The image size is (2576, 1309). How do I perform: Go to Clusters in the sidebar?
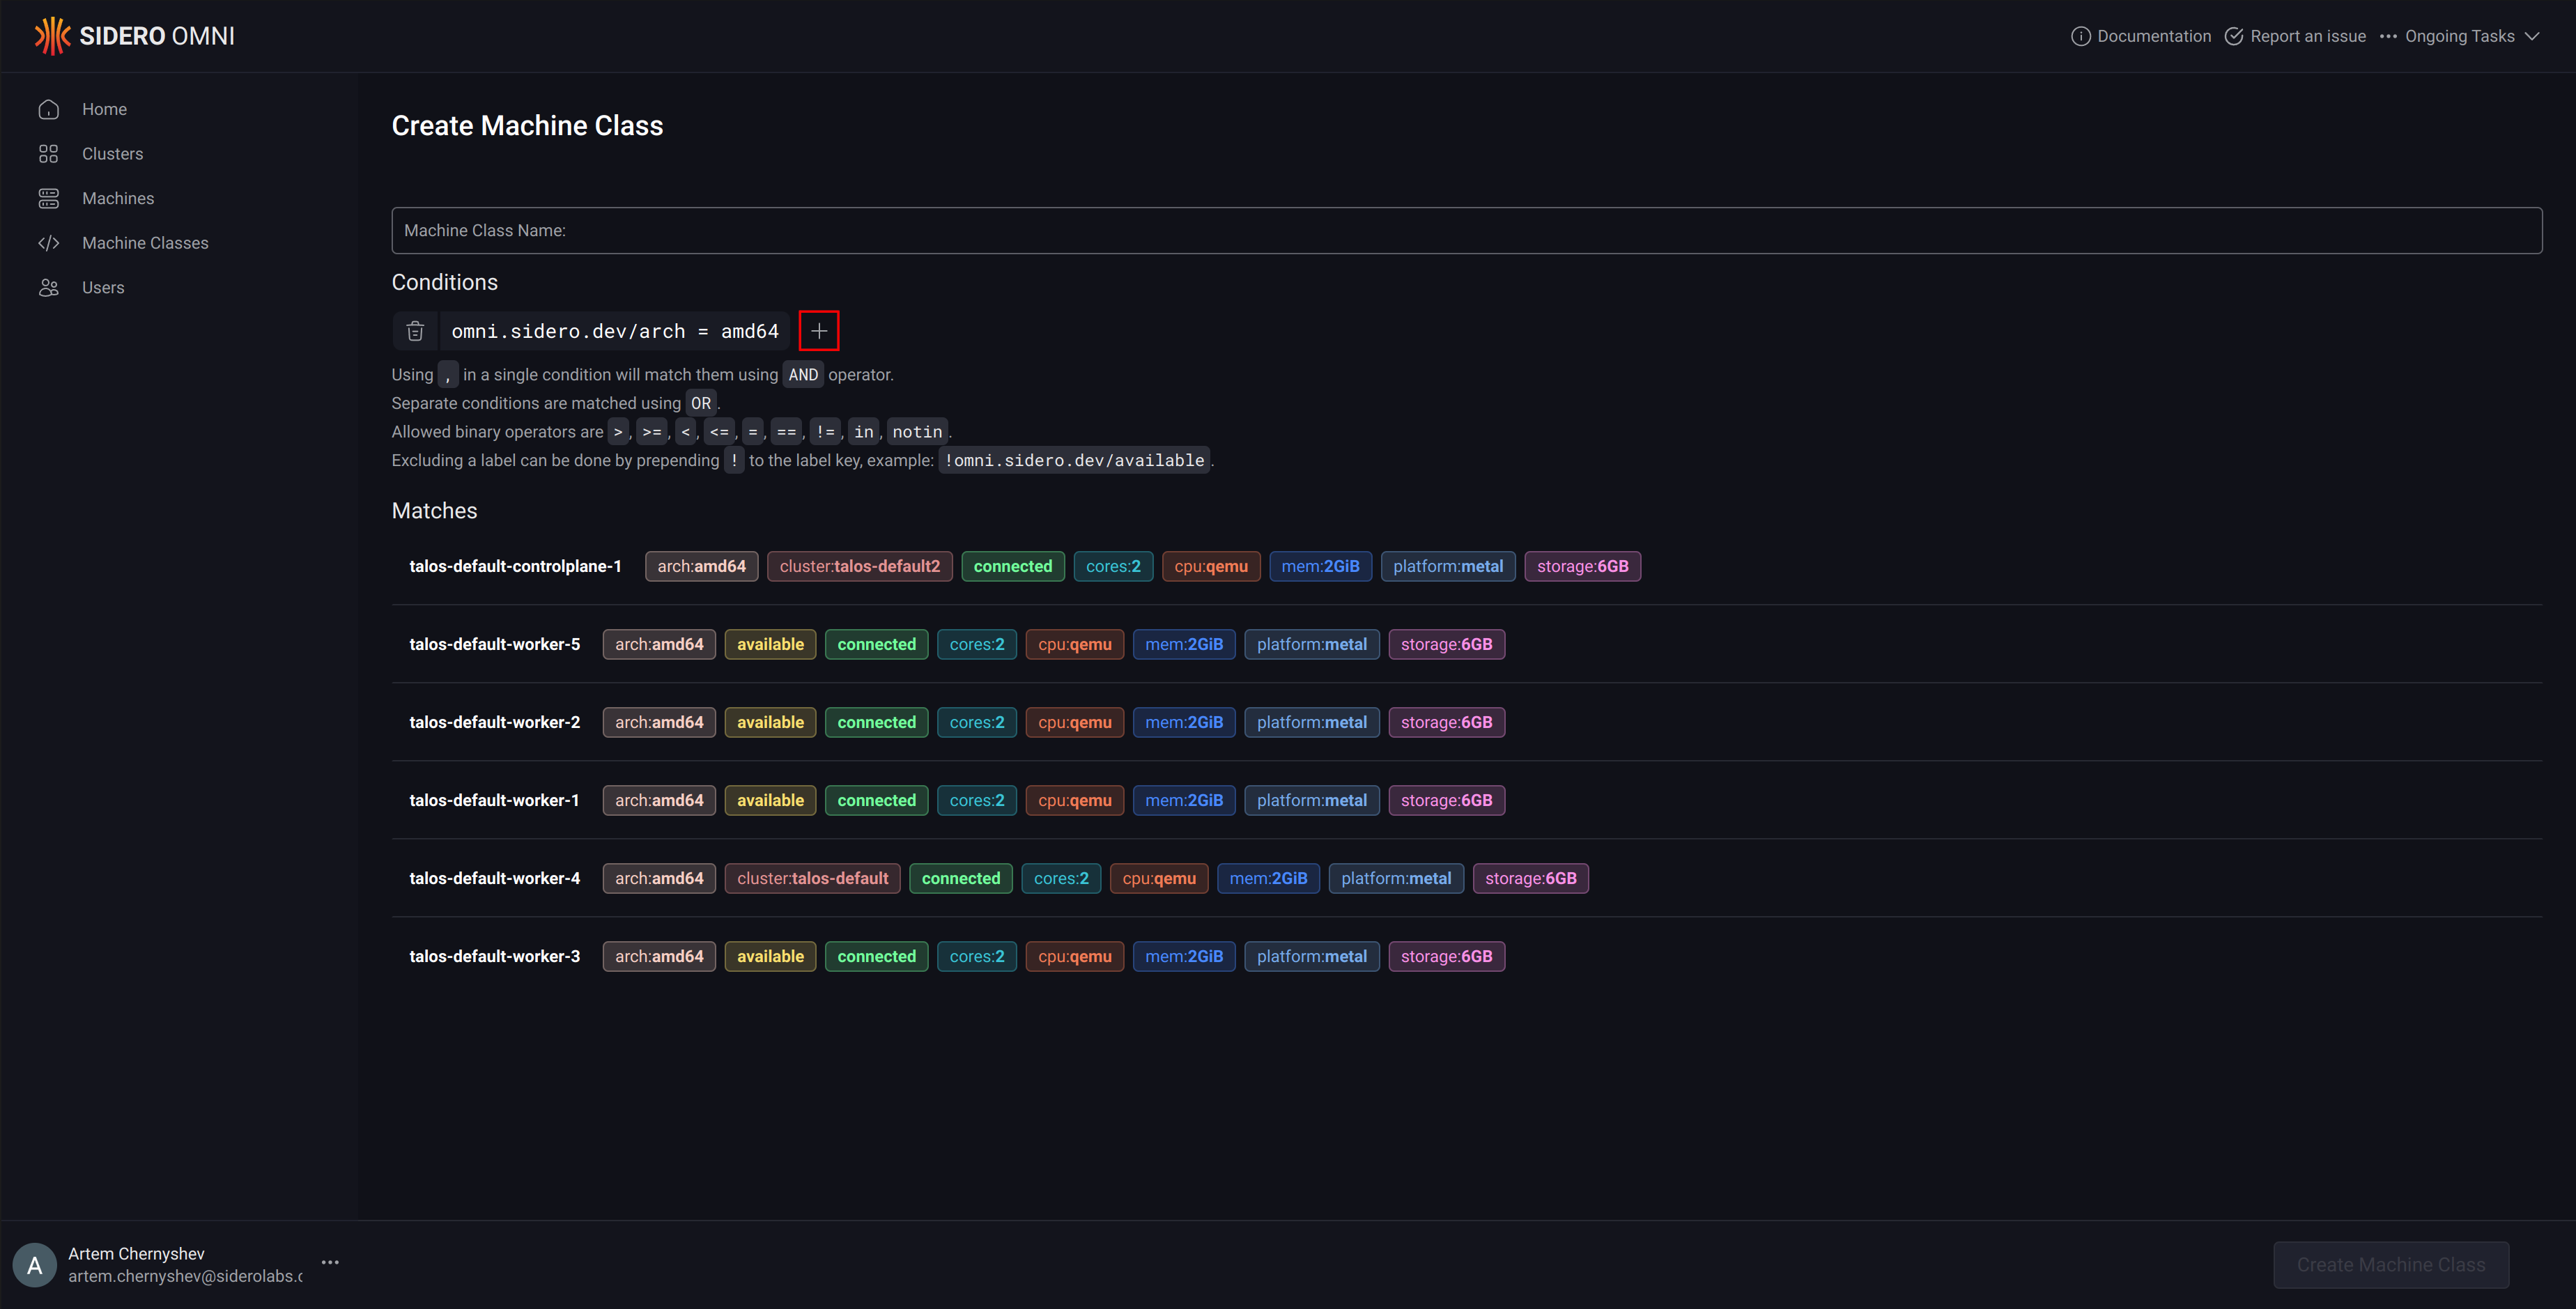point(112,154)
